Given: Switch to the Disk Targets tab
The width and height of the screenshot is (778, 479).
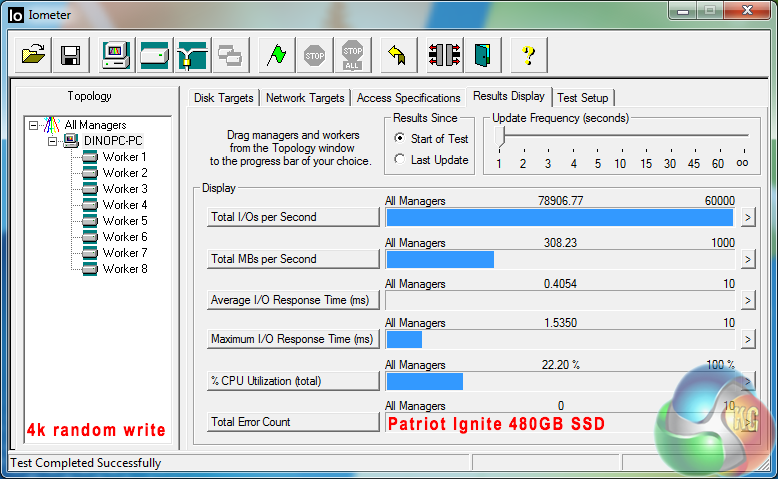Looking at the screenshot, I should click(223, 98).
